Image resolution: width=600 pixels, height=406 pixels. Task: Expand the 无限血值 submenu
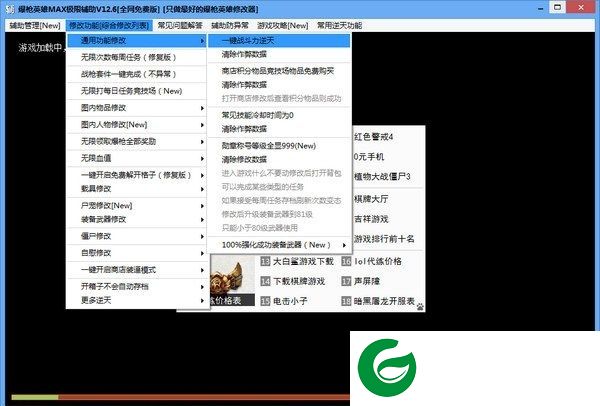137,158
